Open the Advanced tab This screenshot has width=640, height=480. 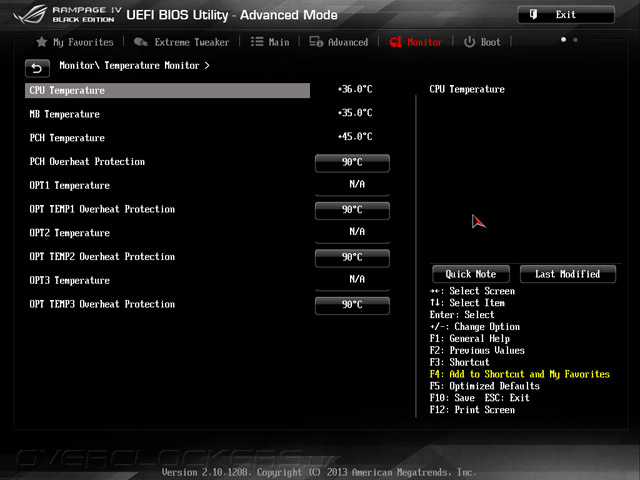(x=338, y=42)
